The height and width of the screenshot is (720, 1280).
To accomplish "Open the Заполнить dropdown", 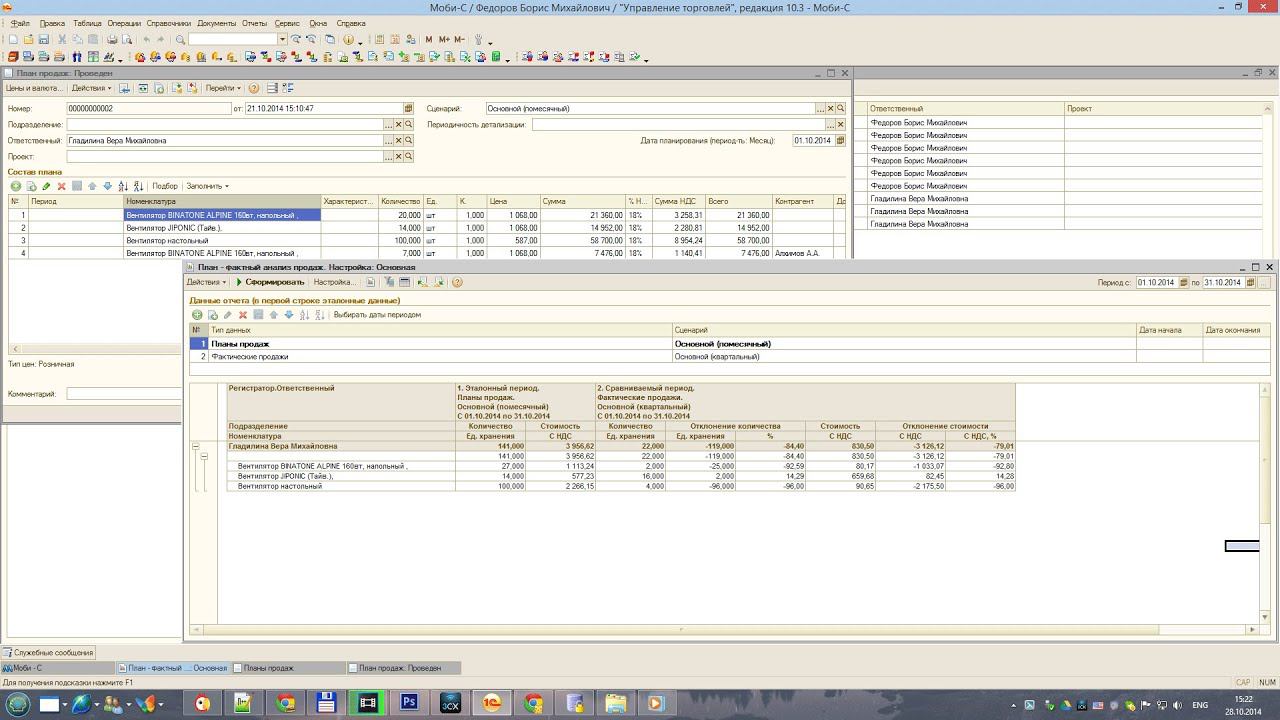I will pyautogui.click(x=207, y=186).
